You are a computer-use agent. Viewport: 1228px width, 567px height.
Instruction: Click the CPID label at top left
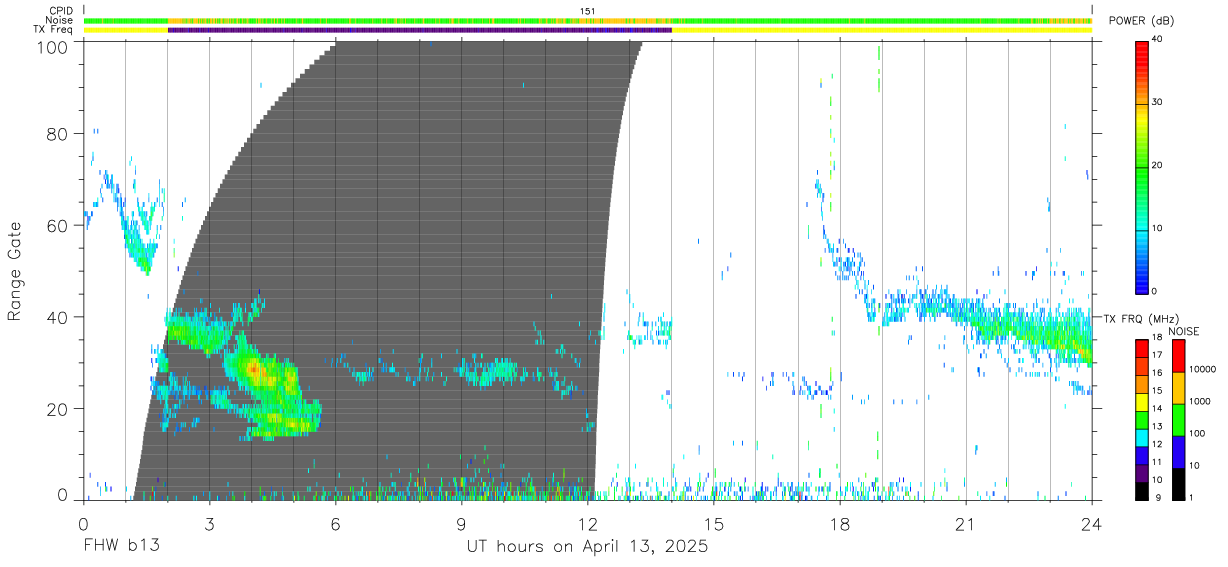pos(60,11)
